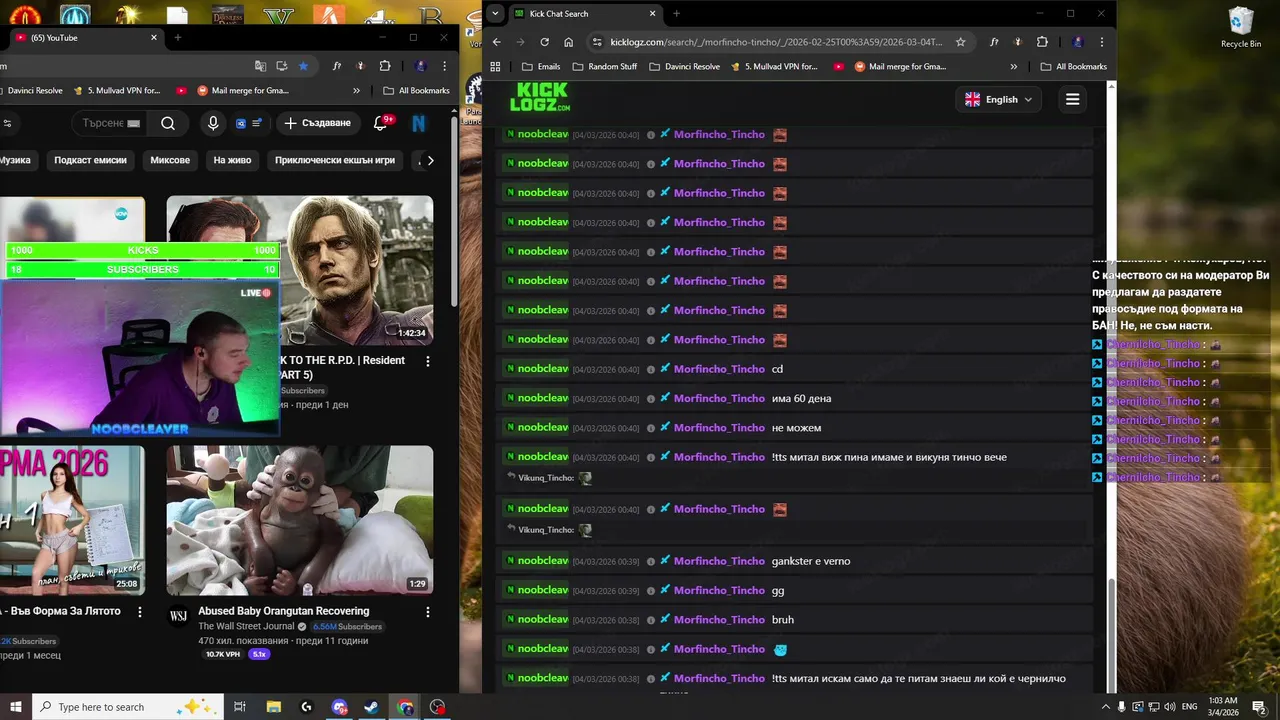The height and width of the screenshot is (720, 1280).
Task: Open options menu for Resident Evil video
Action: pos(428,361)
